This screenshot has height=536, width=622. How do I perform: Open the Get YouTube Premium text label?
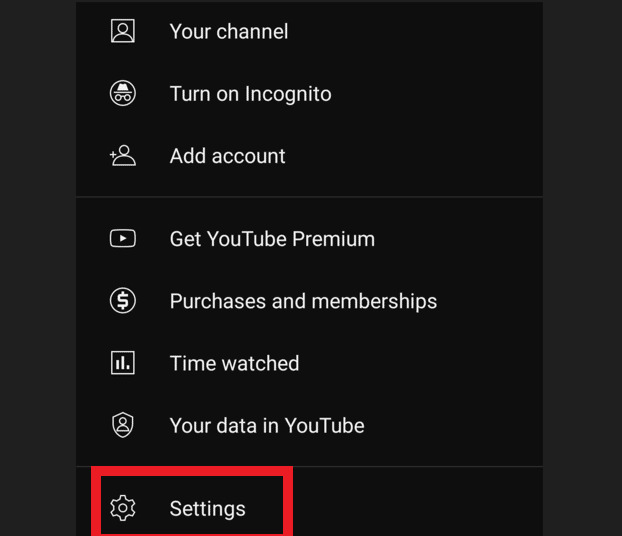click(x=272, y=239)
